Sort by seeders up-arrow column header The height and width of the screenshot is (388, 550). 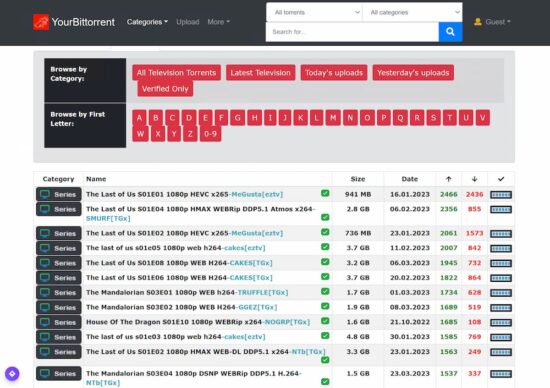pos(449,179)
